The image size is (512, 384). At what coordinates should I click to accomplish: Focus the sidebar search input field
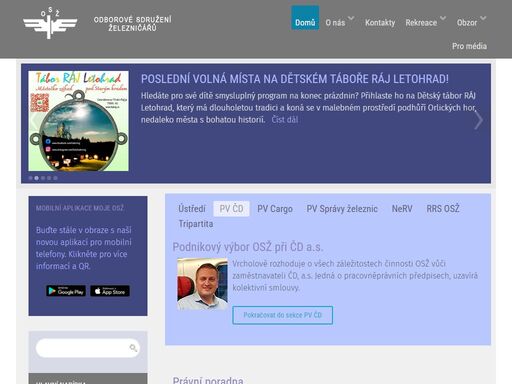click(83, 348)
